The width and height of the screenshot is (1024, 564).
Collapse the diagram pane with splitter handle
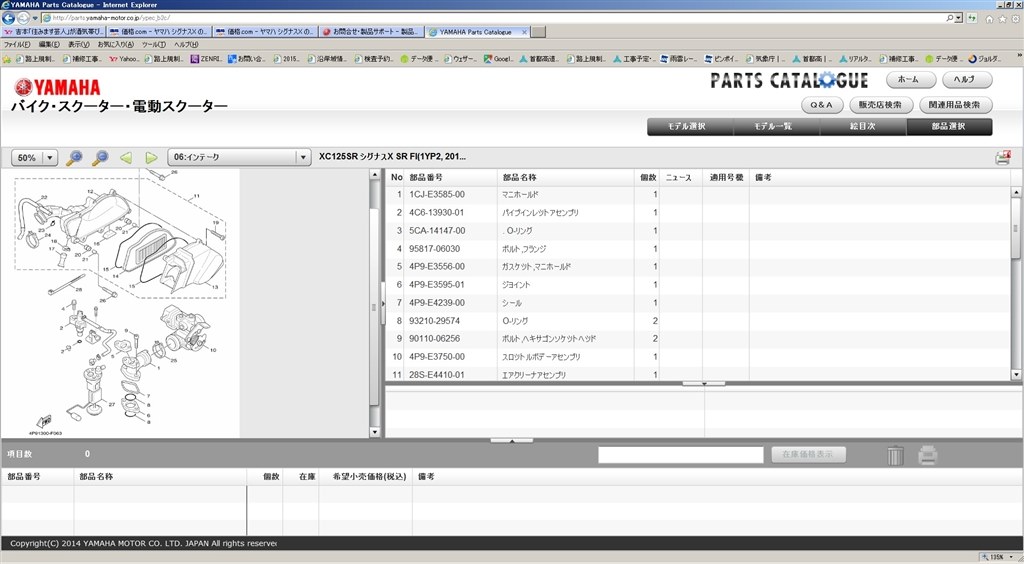383,305
